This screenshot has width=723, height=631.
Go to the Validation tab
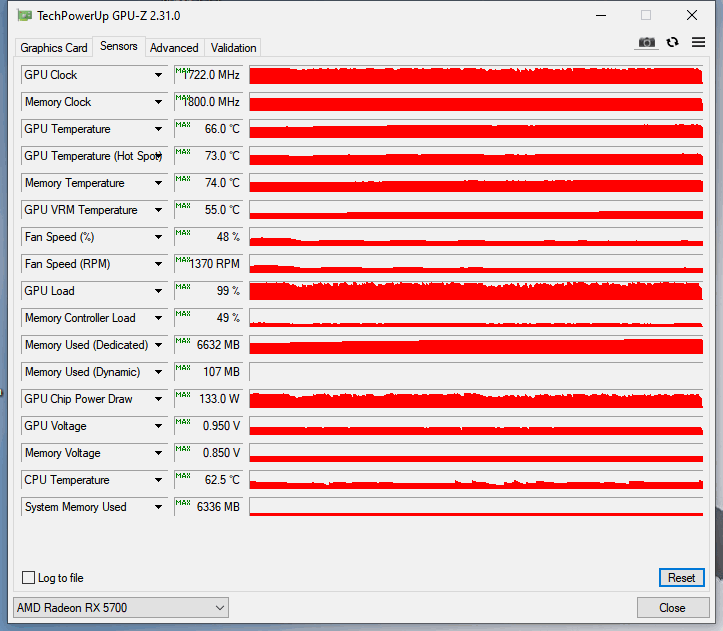pos(233,48)
